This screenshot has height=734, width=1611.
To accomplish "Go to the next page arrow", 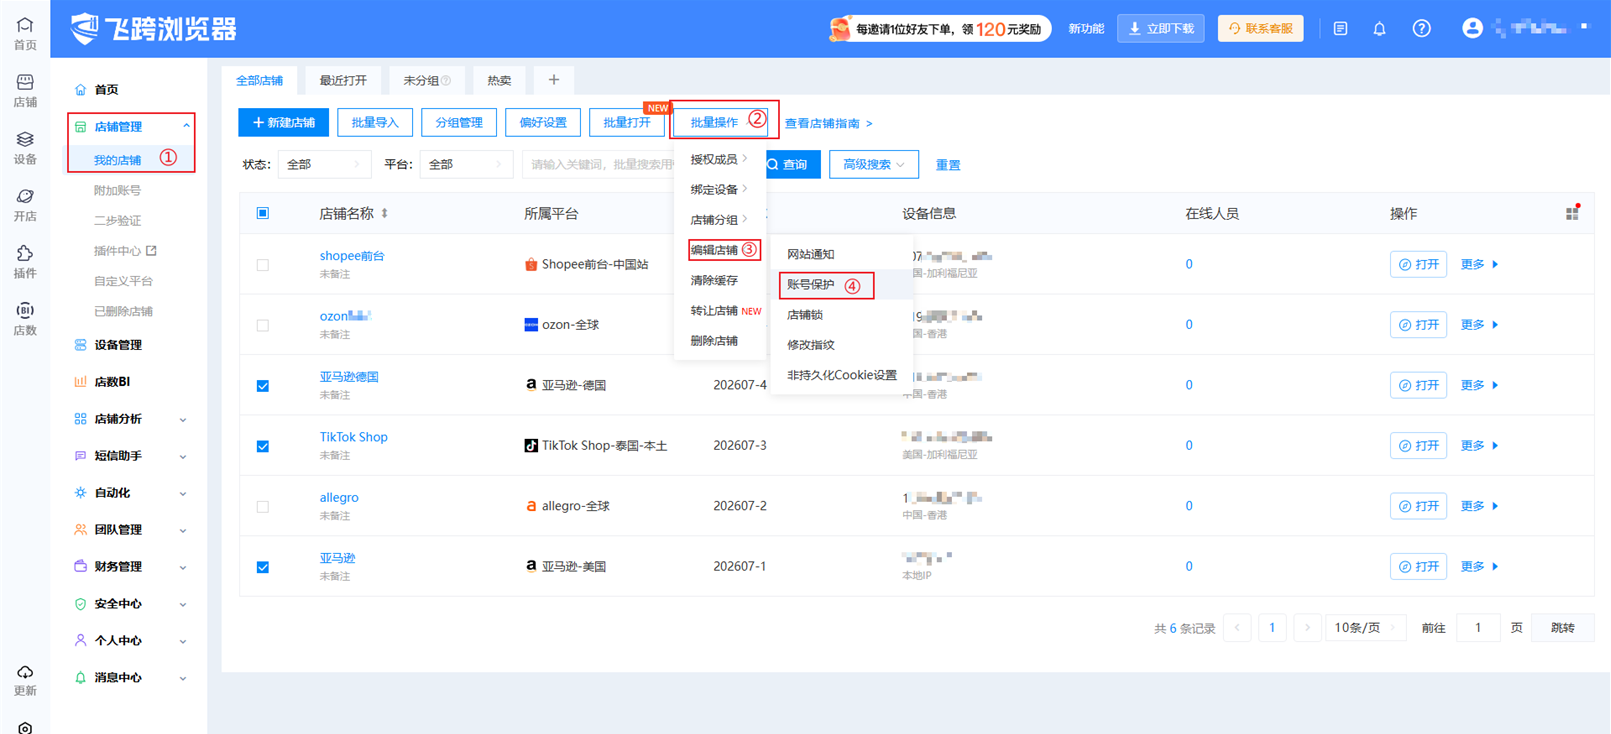I will click(x=1307, y=628).
